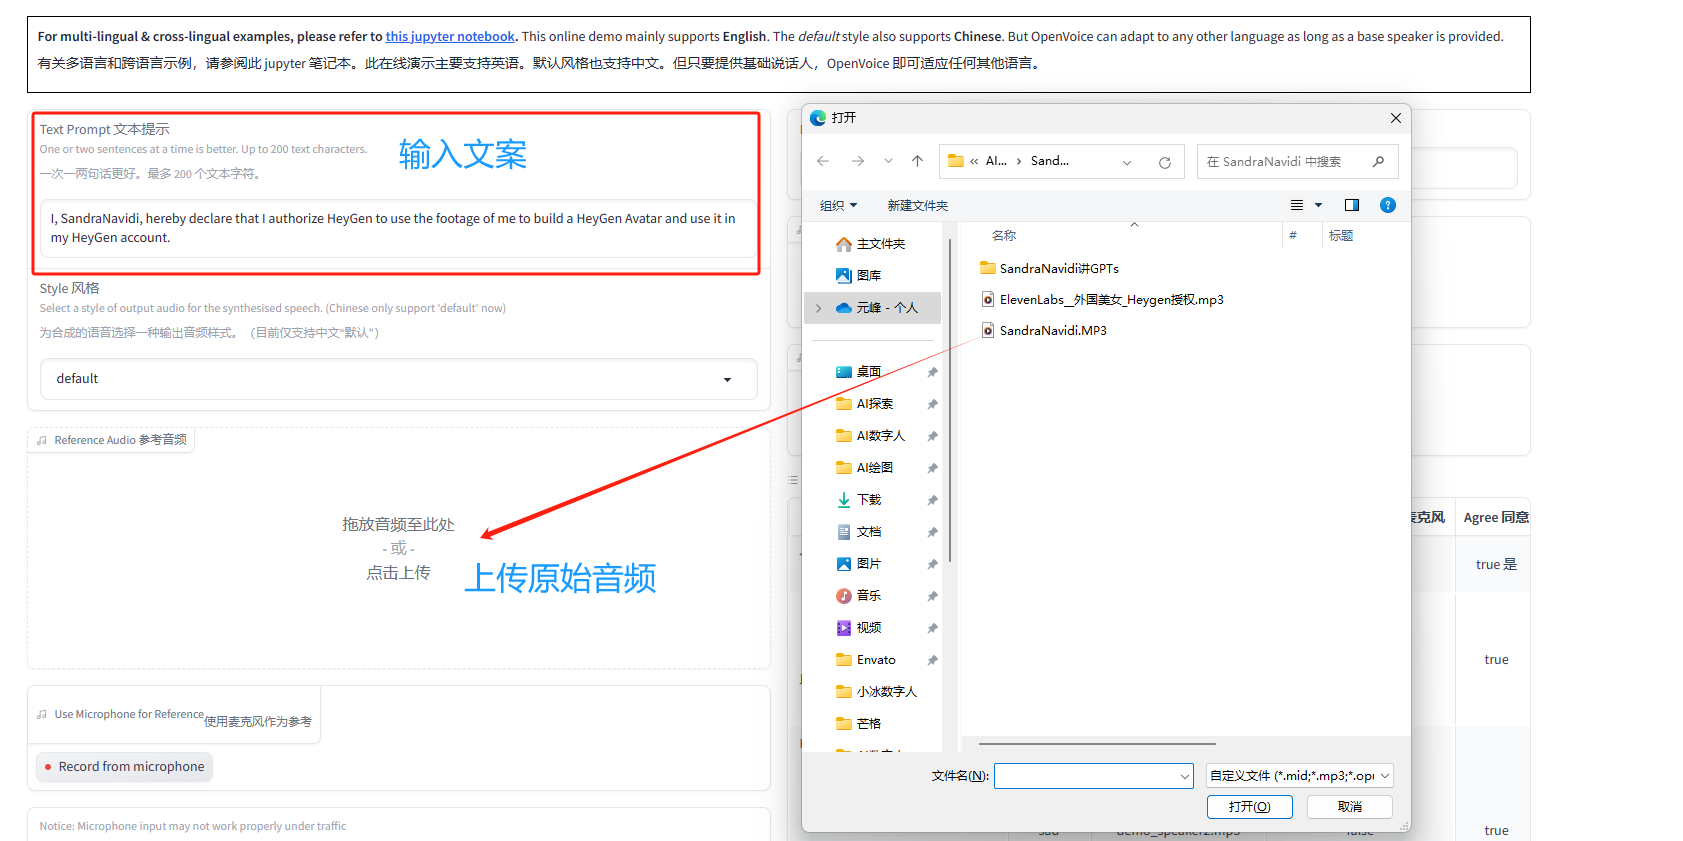Select 图库 in the navigation pane

[x=860, y=276]
